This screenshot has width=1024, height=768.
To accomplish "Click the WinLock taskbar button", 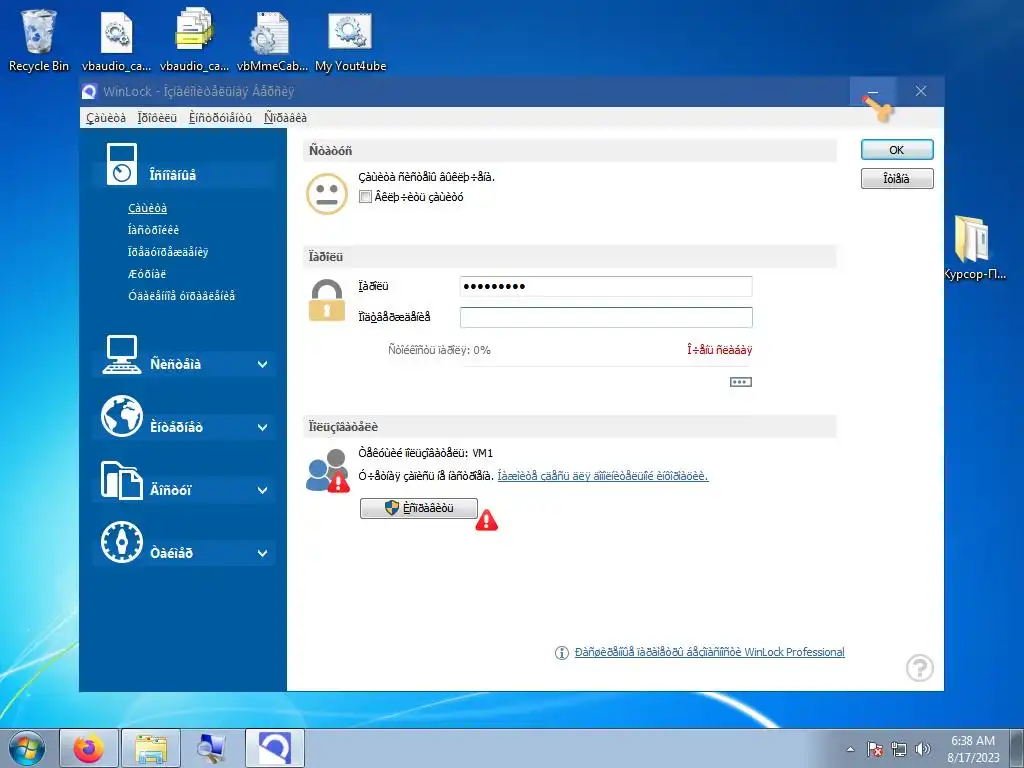I will tap(274, 748).
